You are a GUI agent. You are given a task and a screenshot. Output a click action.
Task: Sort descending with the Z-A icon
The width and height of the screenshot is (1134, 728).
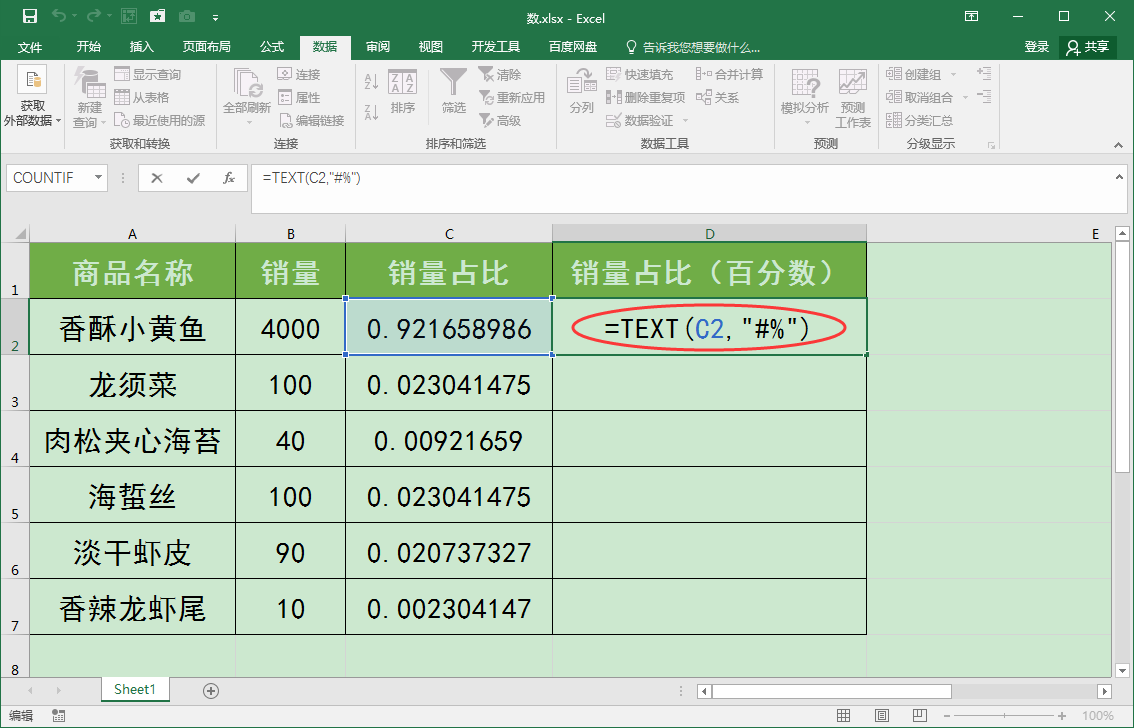click(371, 112)
